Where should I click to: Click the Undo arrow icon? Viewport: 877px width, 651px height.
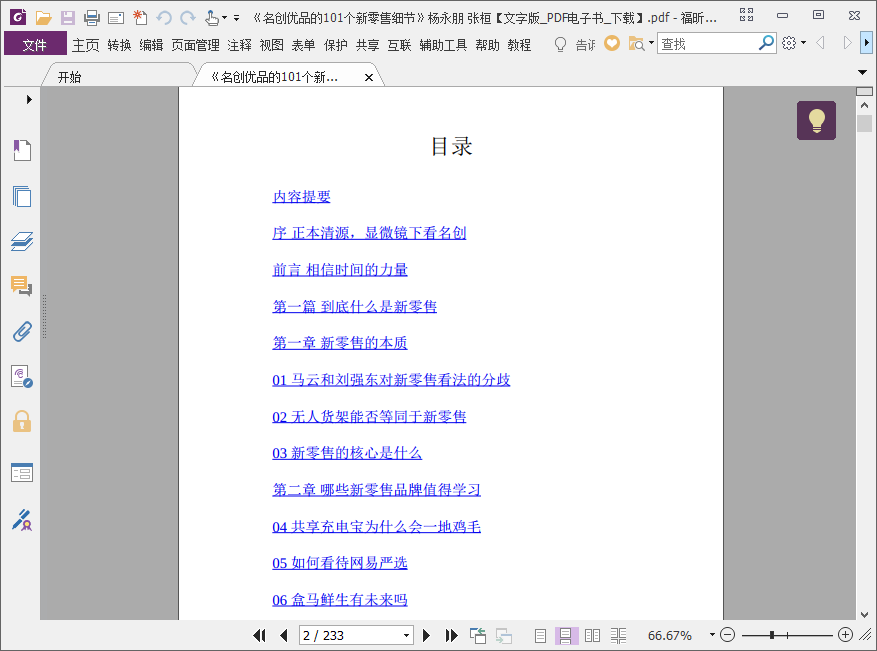point(164,18)
